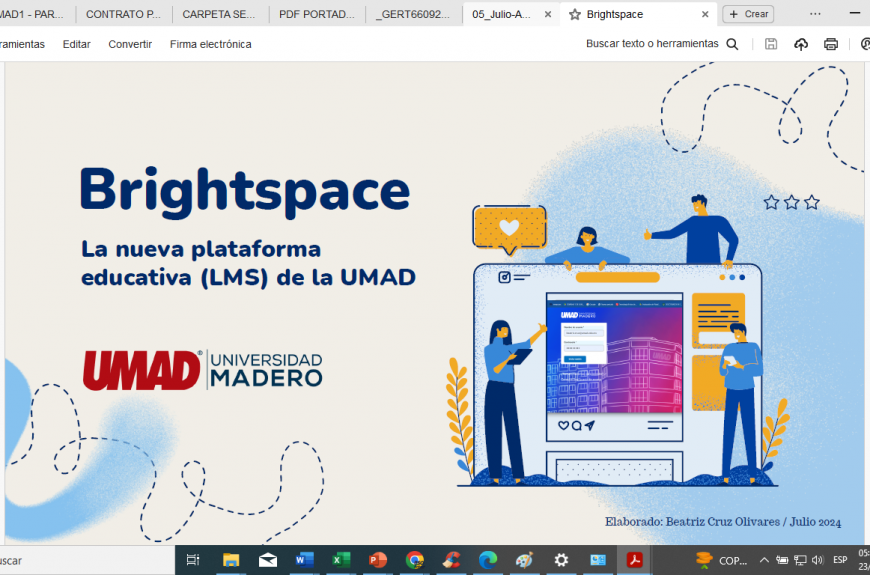The image size is (870, 575).
Task: Close the 05_Julio-A... tab
Action: pos(547,14)
